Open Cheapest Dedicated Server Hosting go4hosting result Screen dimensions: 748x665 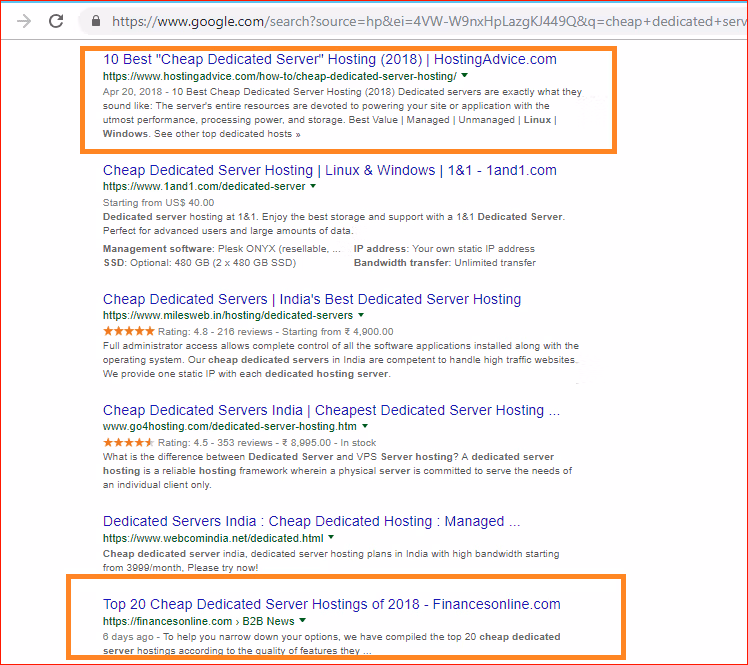pyautogui.click(x=331, y=410)
